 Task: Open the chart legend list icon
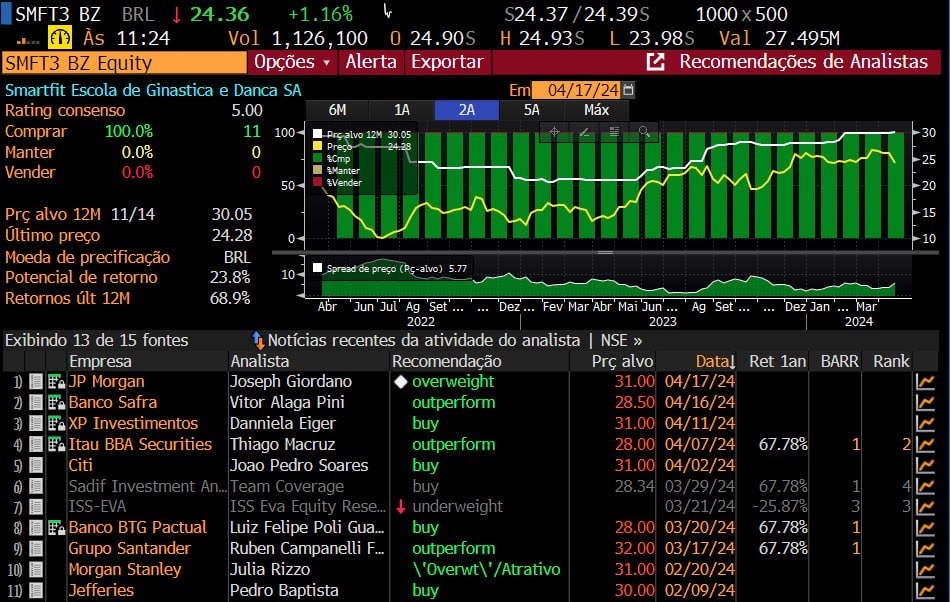click(614, 131)
